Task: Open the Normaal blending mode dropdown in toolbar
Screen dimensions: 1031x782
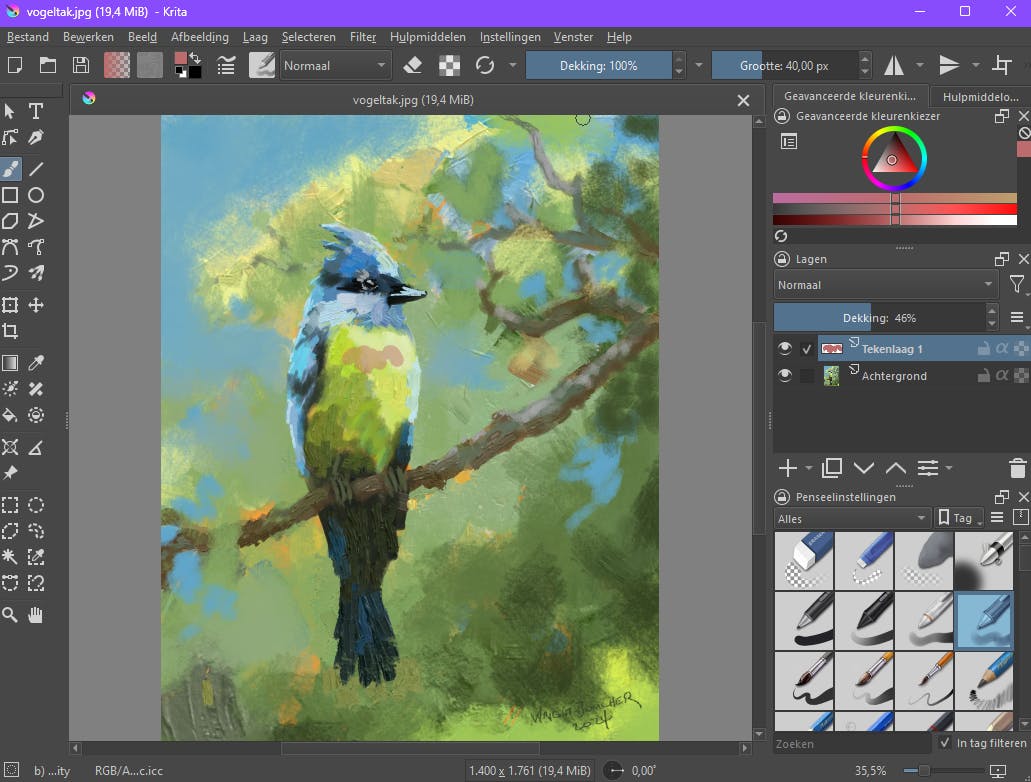Action: [x=335, y=66]
